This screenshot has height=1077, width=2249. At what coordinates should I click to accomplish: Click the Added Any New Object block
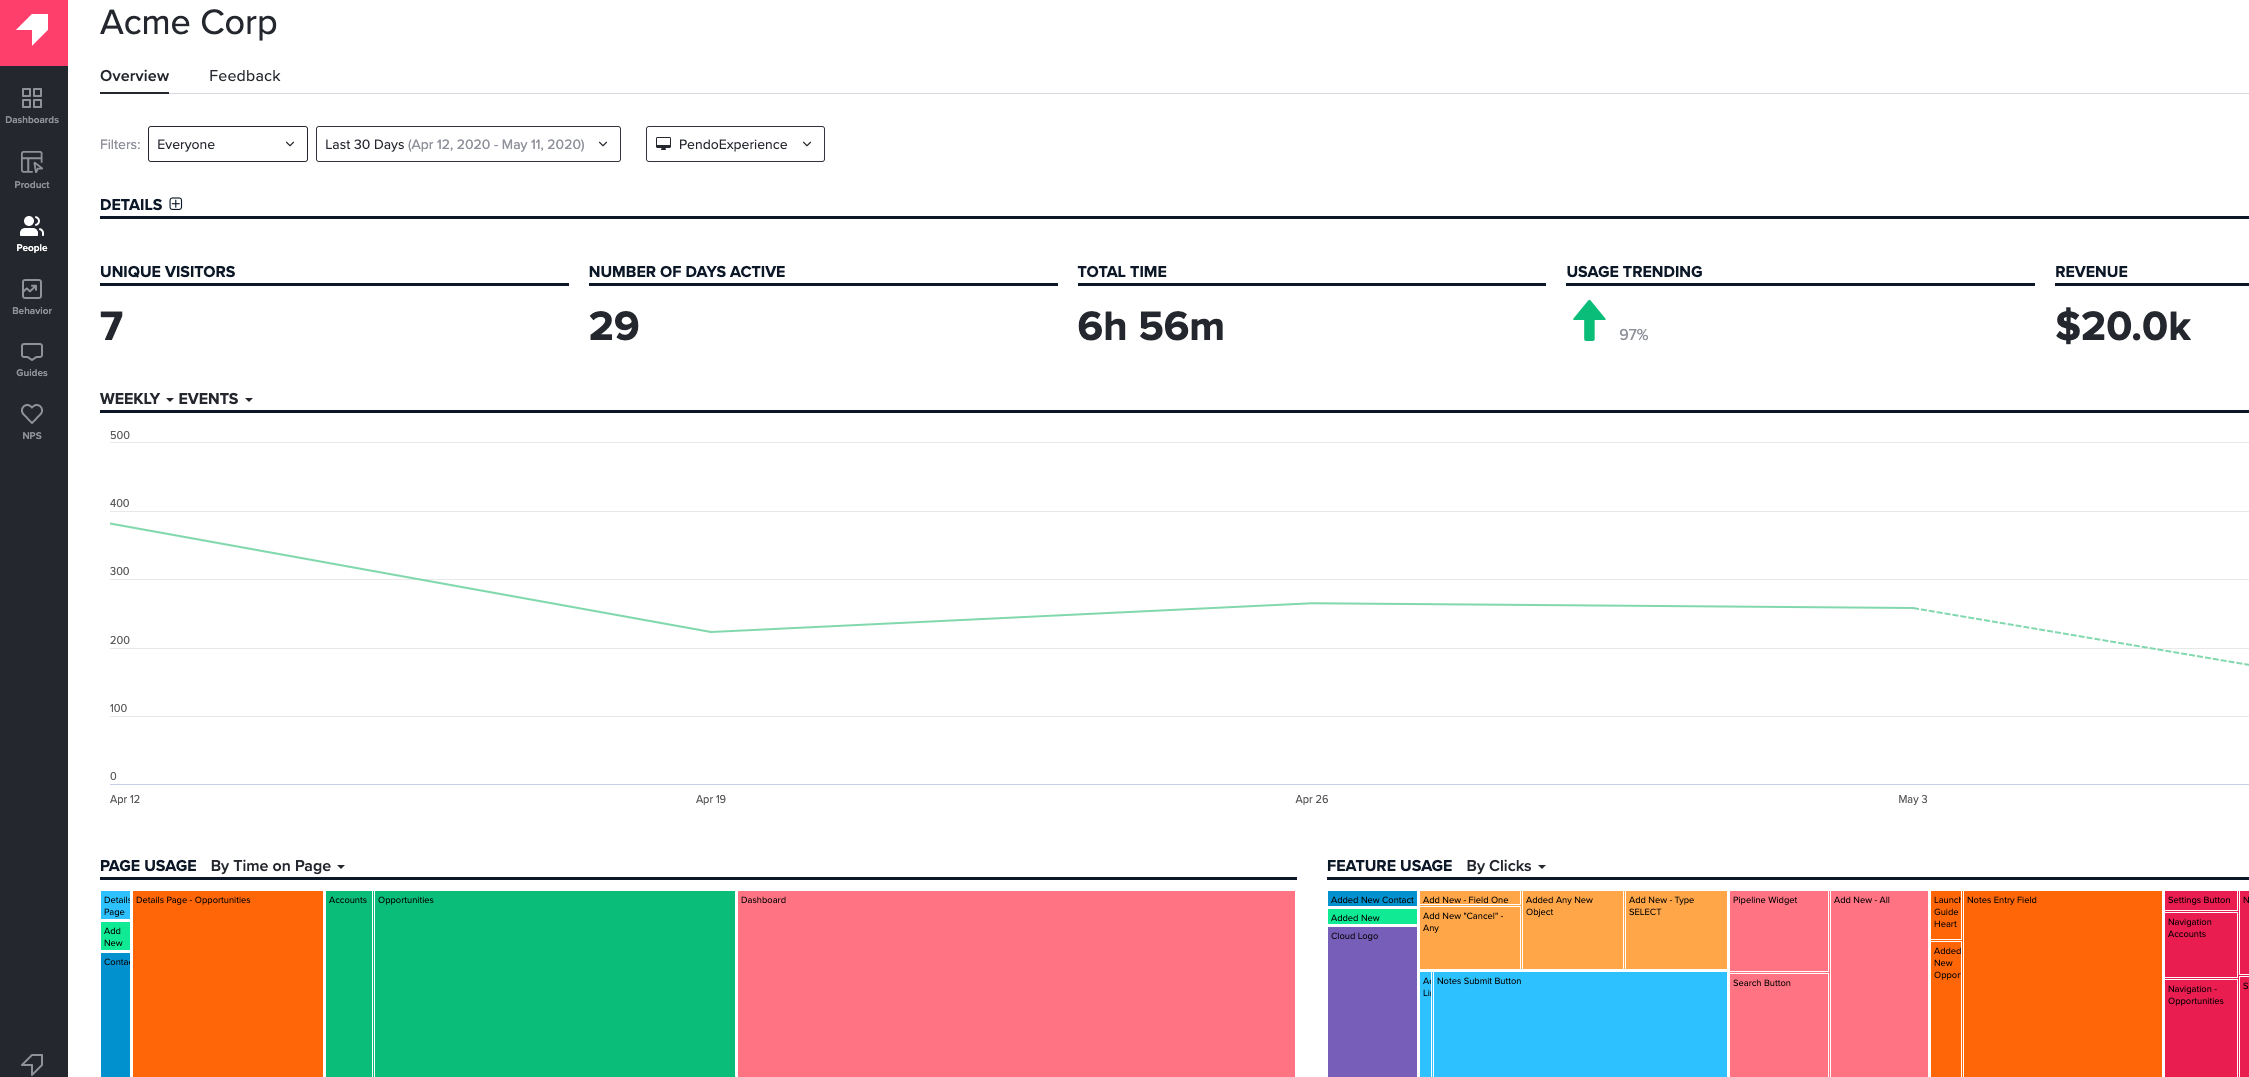click(1573, 930)
